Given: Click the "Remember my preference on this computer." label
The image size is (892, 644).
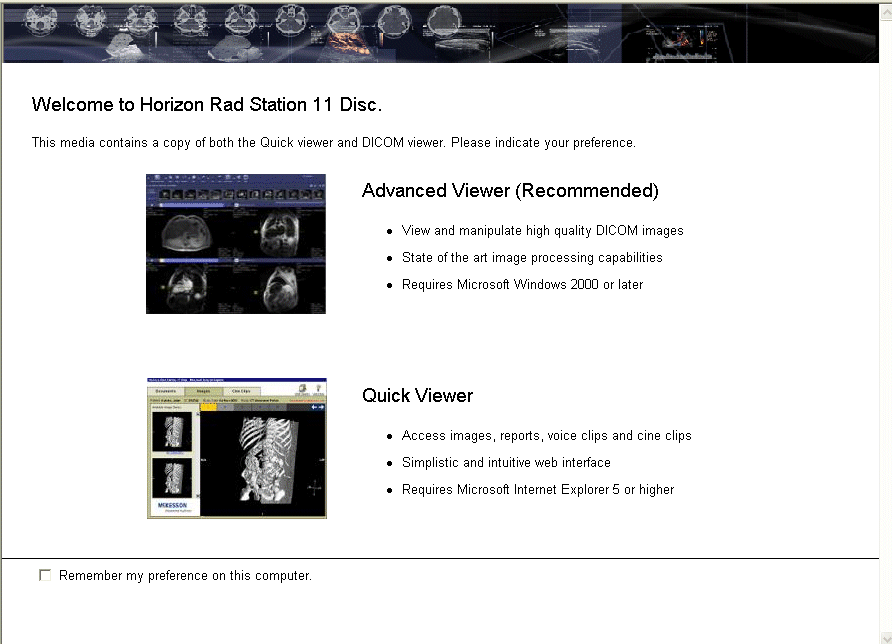Looking at the screenshot, I should click(x=185, y=576).
